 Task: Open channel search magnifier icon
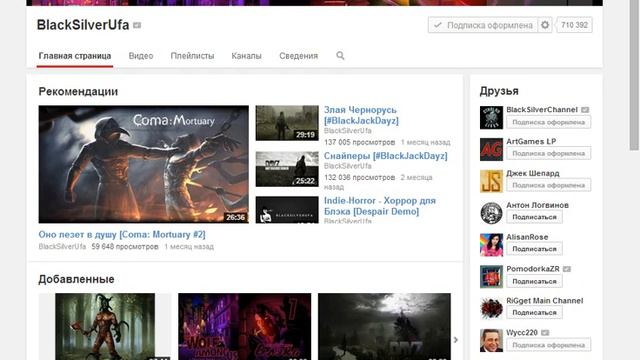click(x=340, y=56)
